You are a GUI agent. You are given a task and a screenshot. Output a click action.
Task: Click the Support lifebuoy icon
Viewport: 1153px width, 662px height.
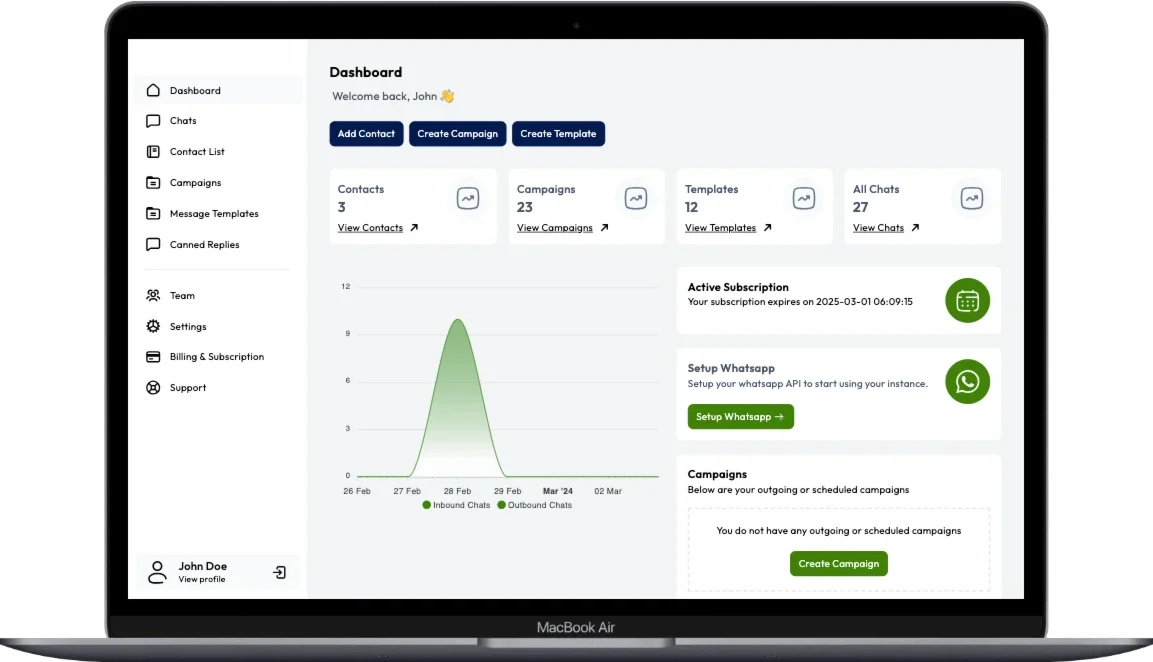[x=153, y=388]
